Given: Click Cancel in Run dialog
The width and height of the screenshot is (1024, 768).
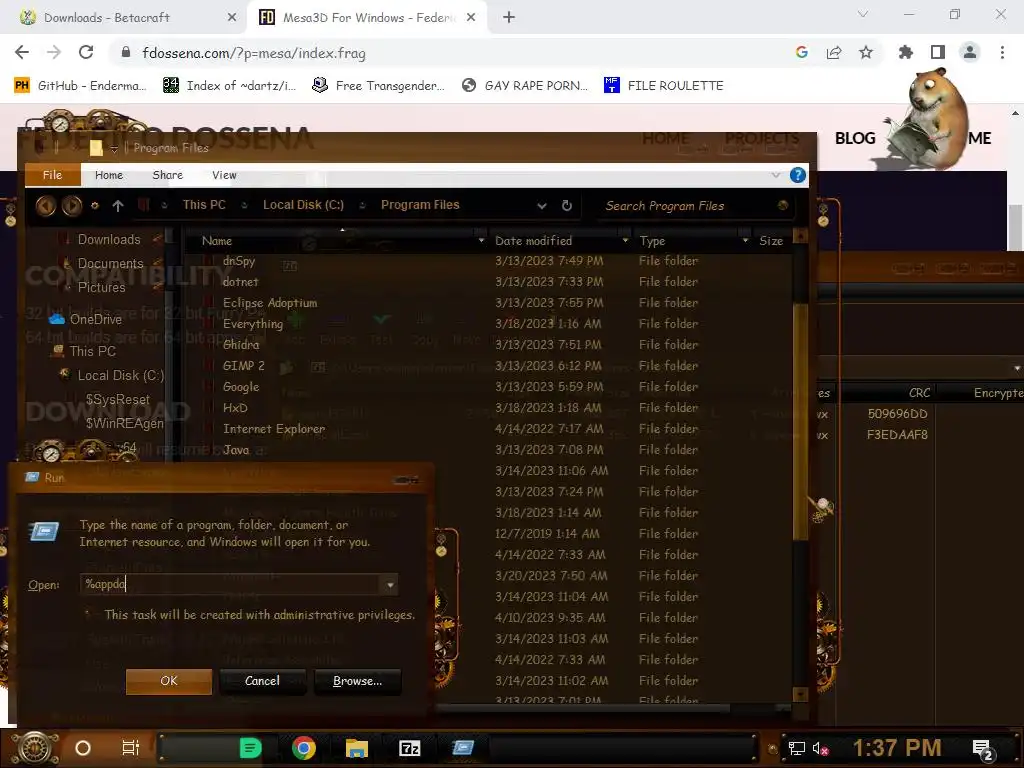Looking at the screenshot, I should click(x=262, y=680).
